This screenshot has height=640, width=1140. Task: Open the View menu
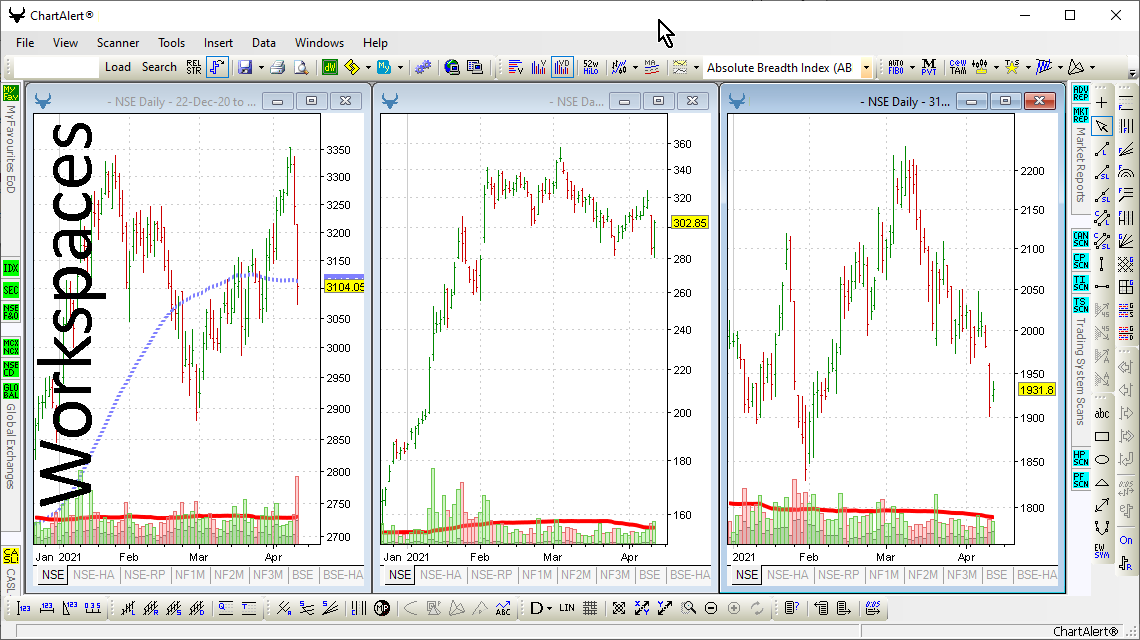[x=65, y=43]
